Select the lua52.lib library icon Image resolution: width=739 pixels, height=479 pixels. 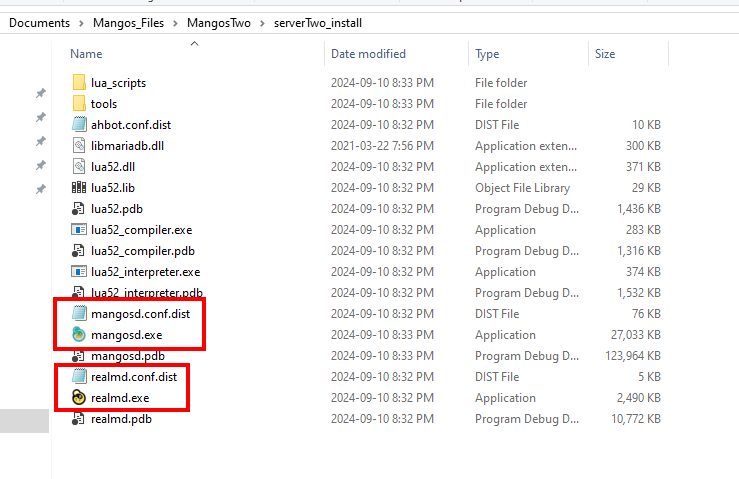click(79, 188)
